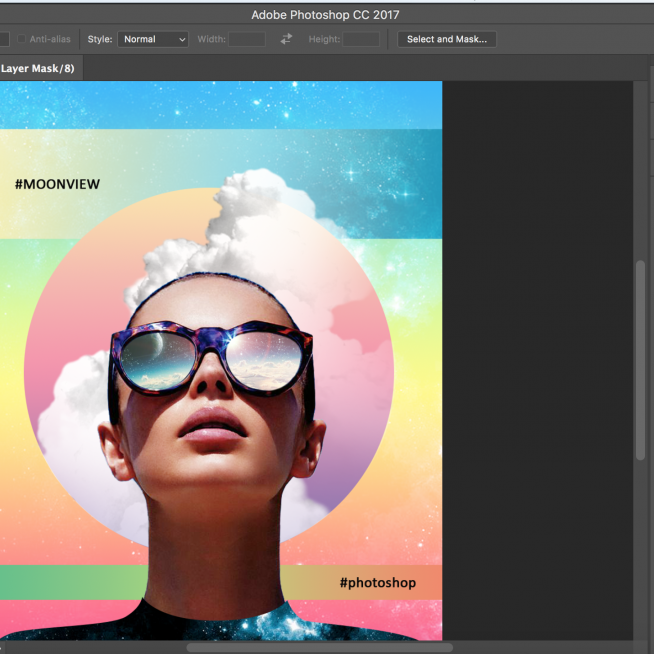Click the swap width and height arrows icon
Viewport: 654px width, 654px height.
(x=286, y=39)
